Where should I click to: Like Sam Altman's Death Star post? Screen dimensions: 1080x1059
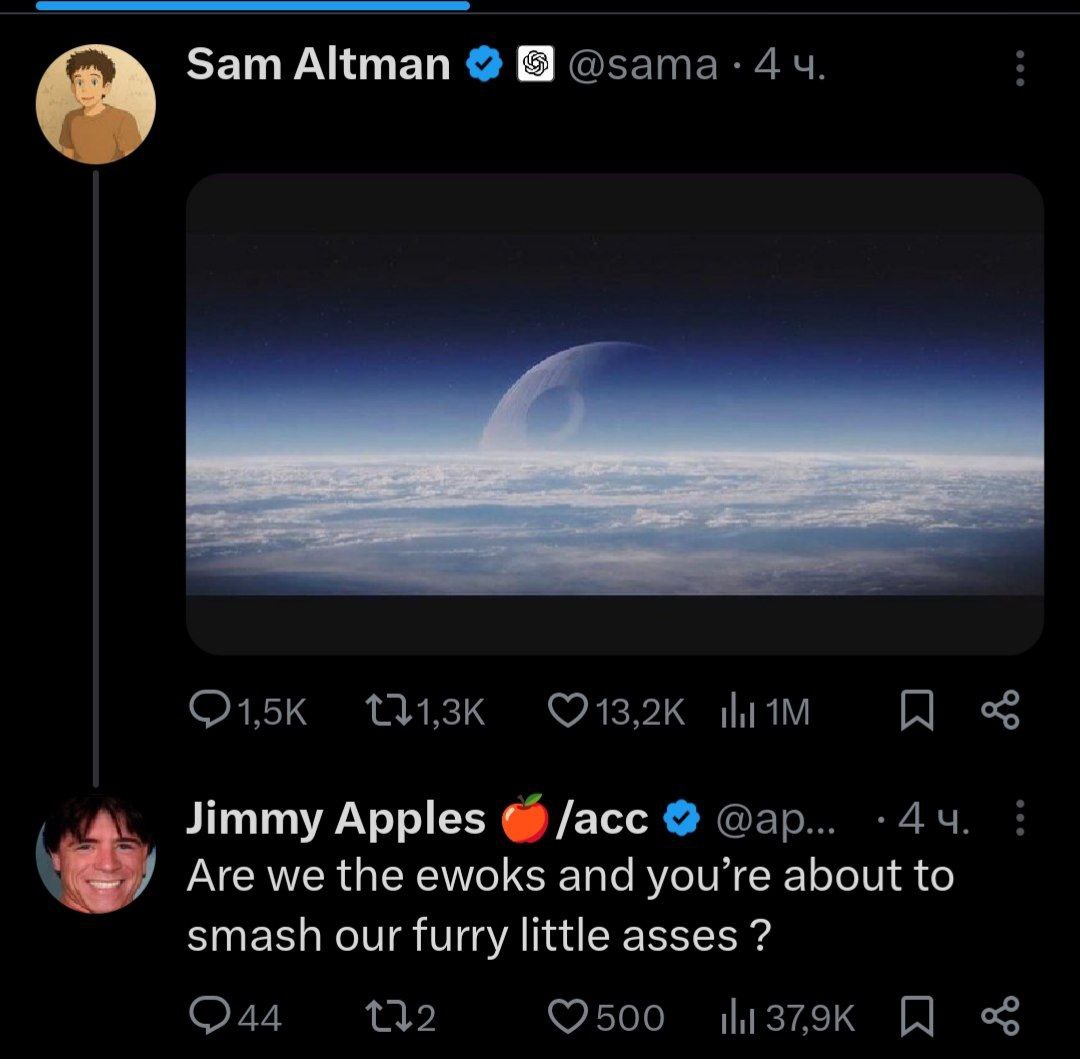tap(569, 711)
